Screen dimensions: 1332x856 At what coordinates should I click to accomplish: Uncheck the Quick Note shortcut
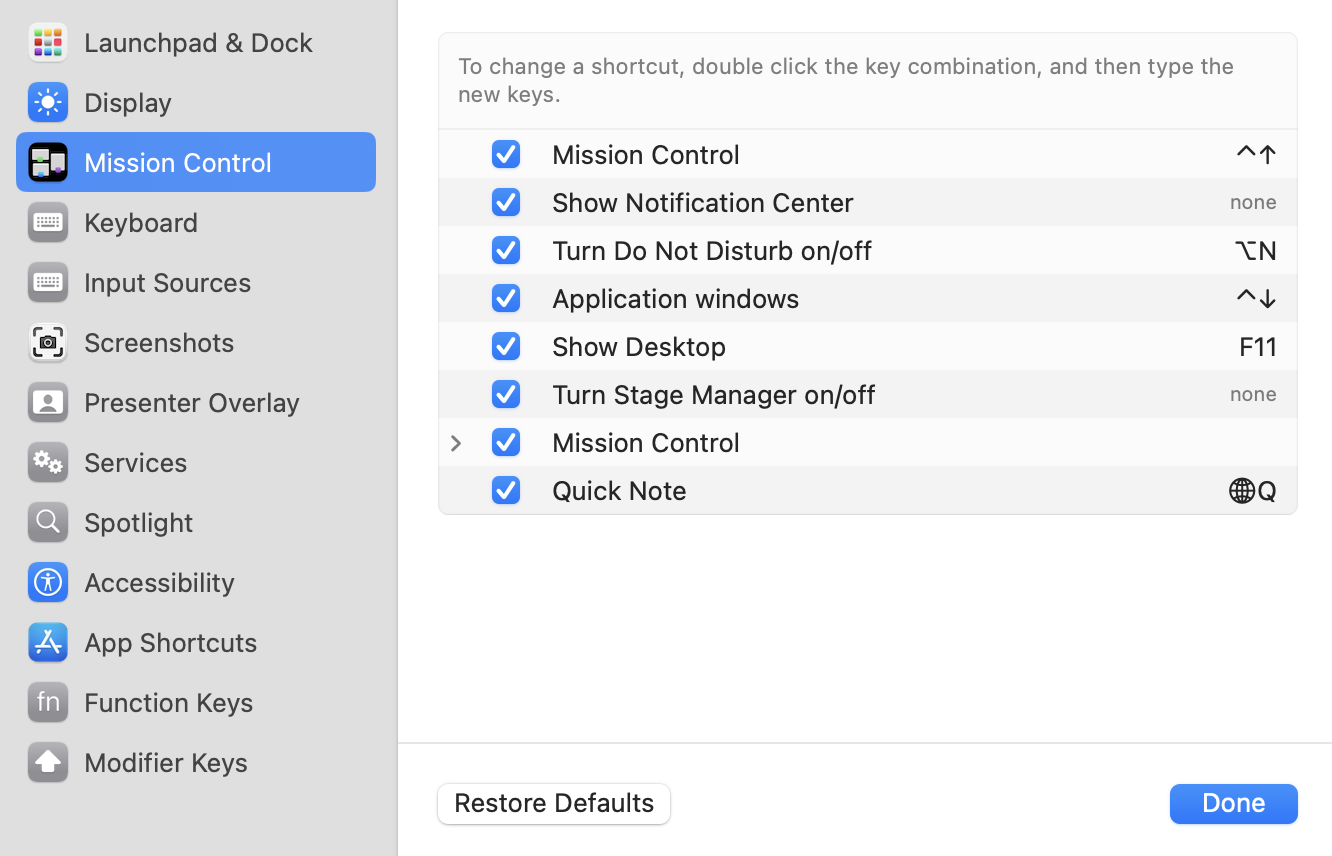506,490
